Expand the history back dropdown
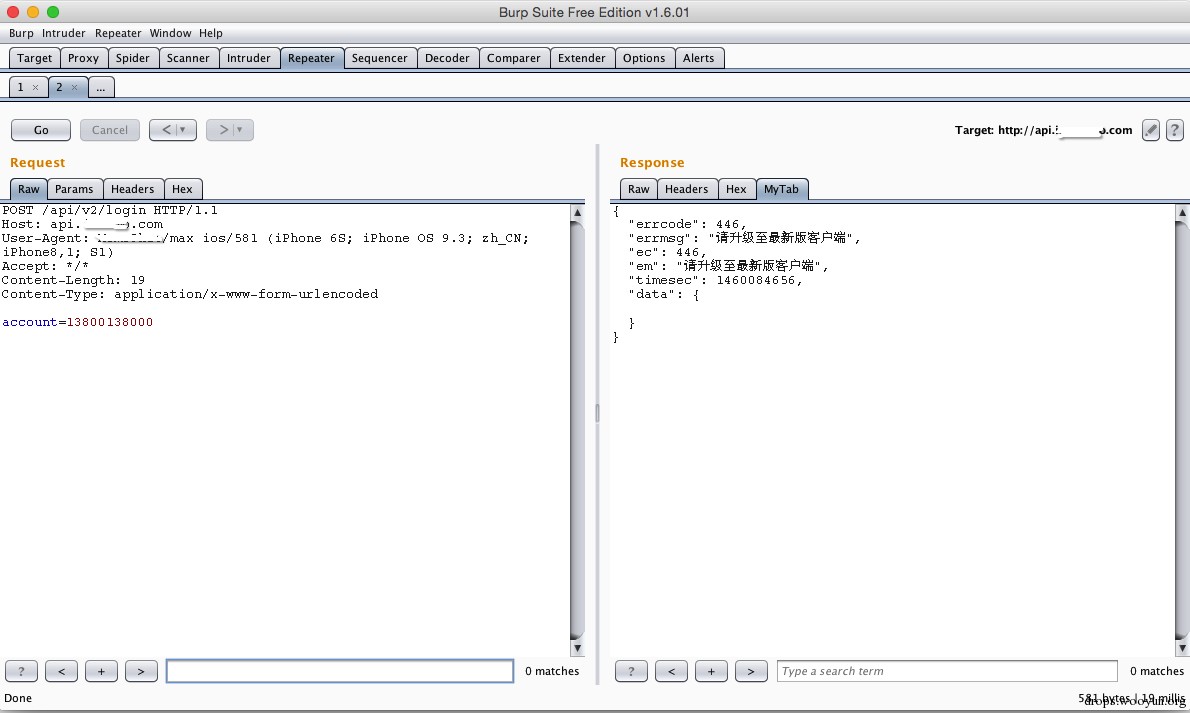Image resolution: width=1190 pixels, height=713 pixels. coord(182,130)
